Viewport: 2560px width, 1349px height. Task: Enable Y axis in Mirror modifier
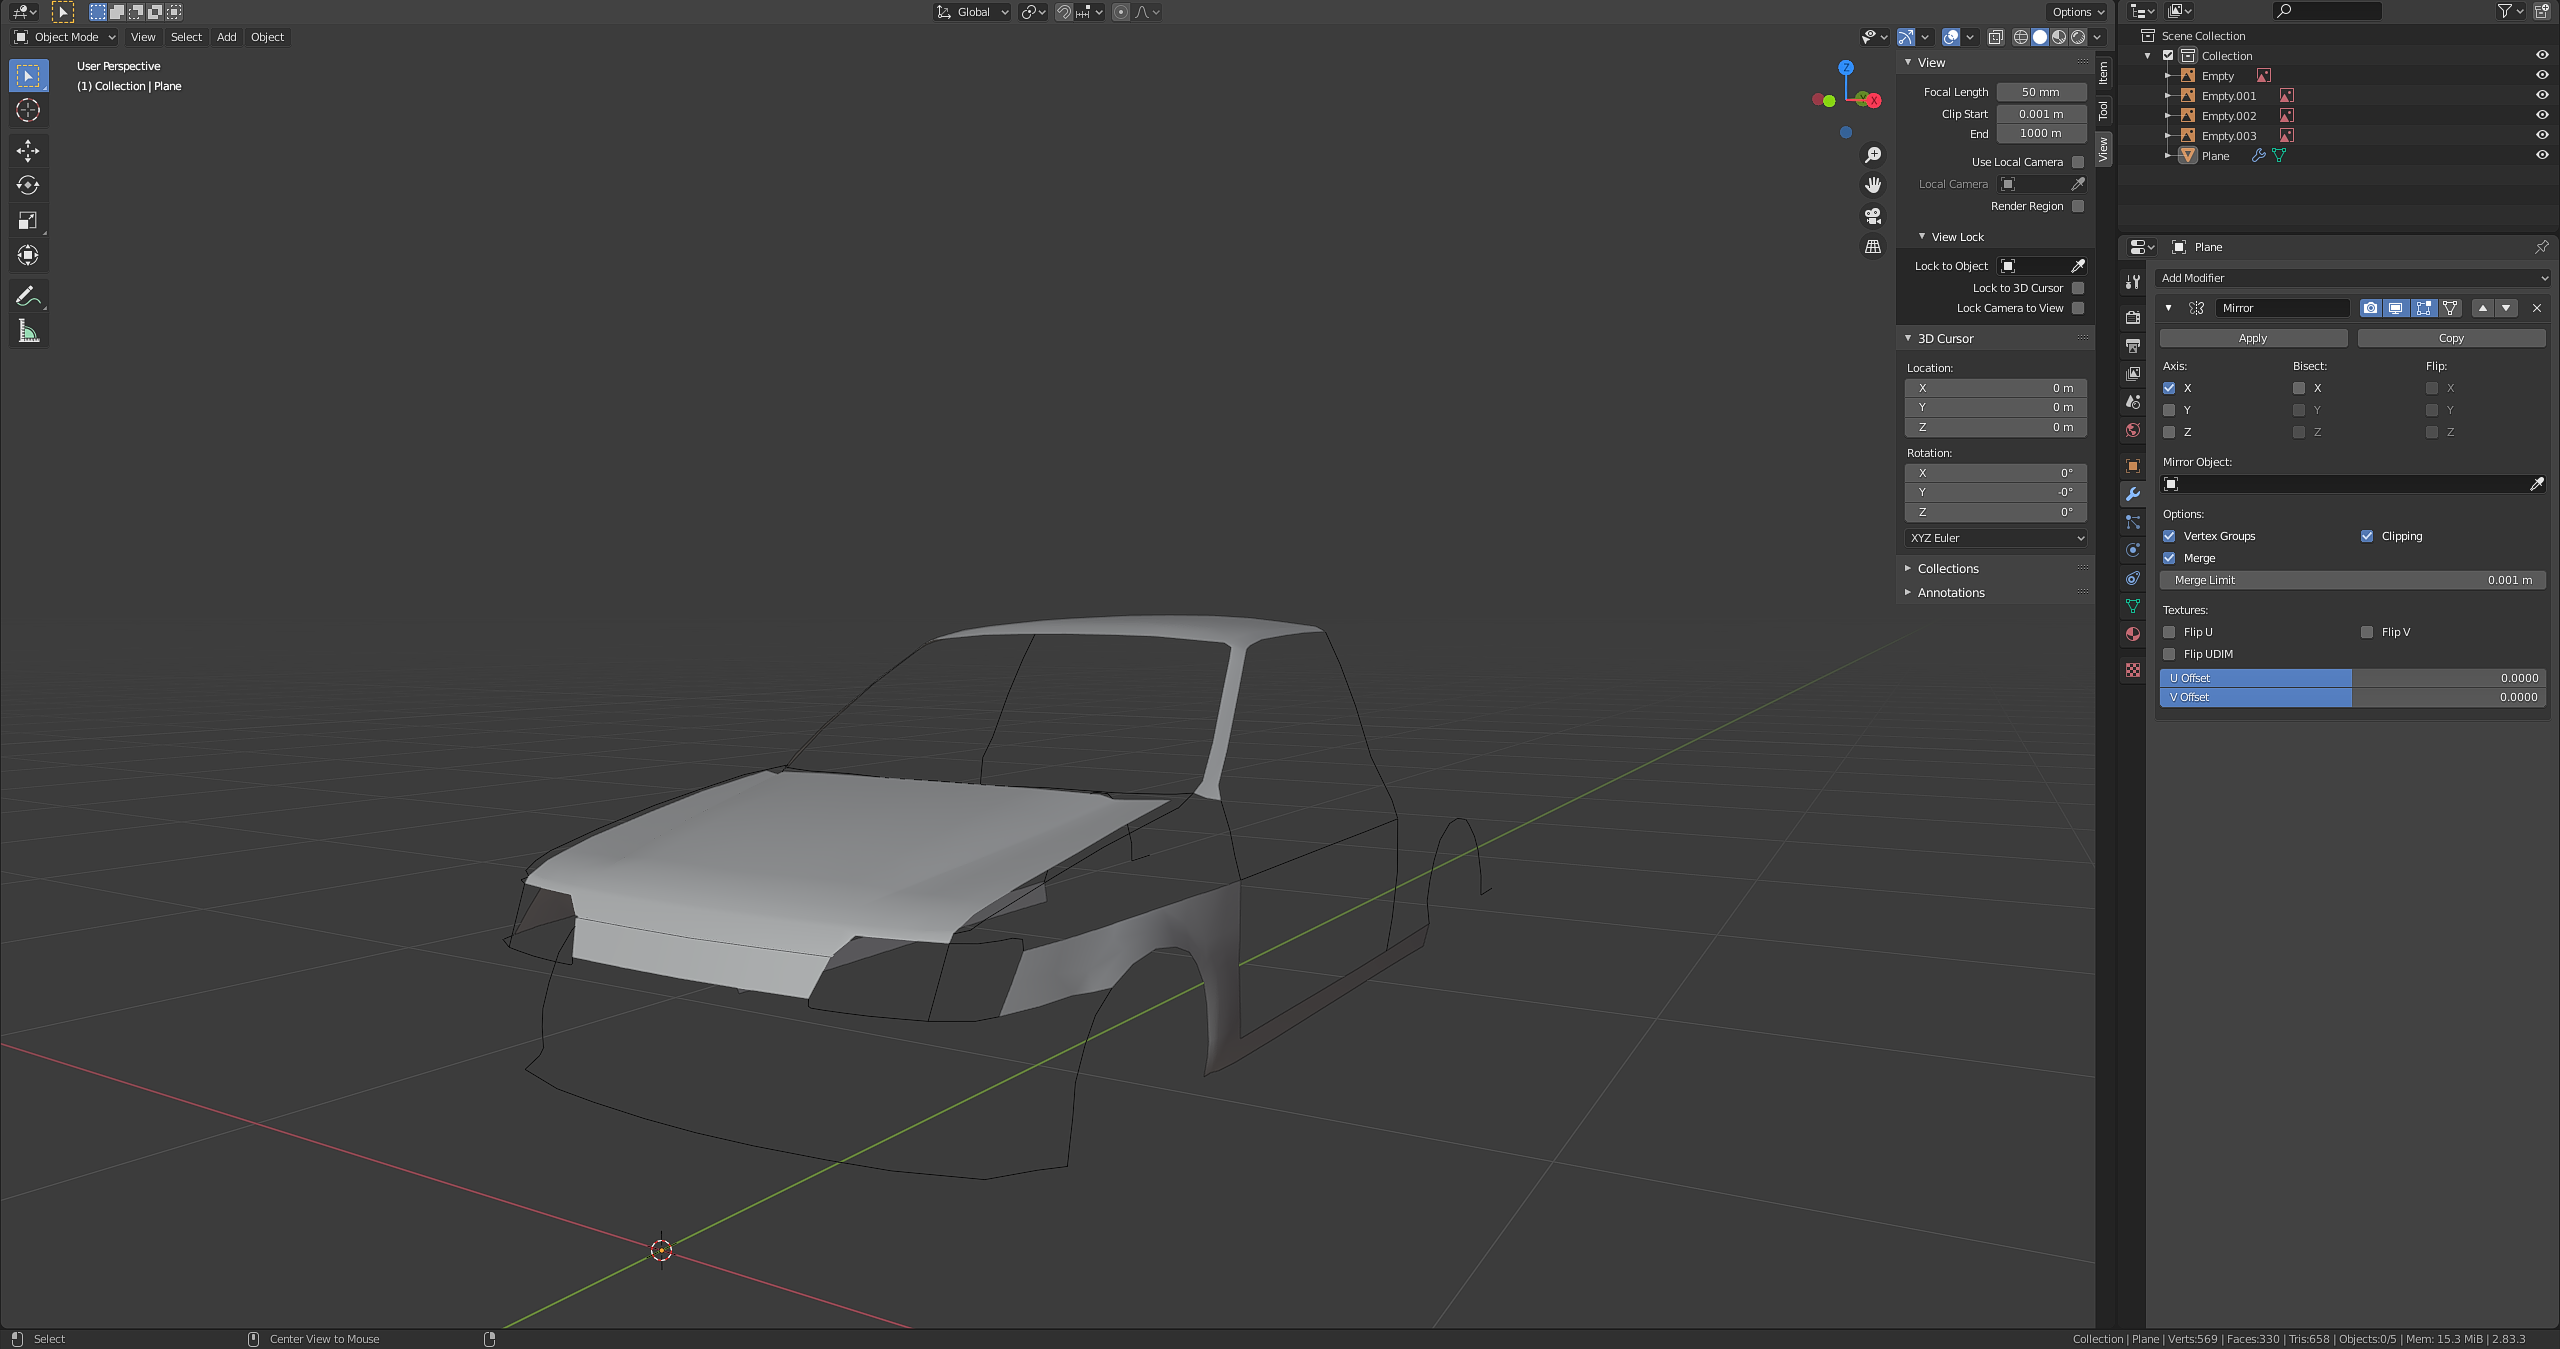[x=2169, y=410]
